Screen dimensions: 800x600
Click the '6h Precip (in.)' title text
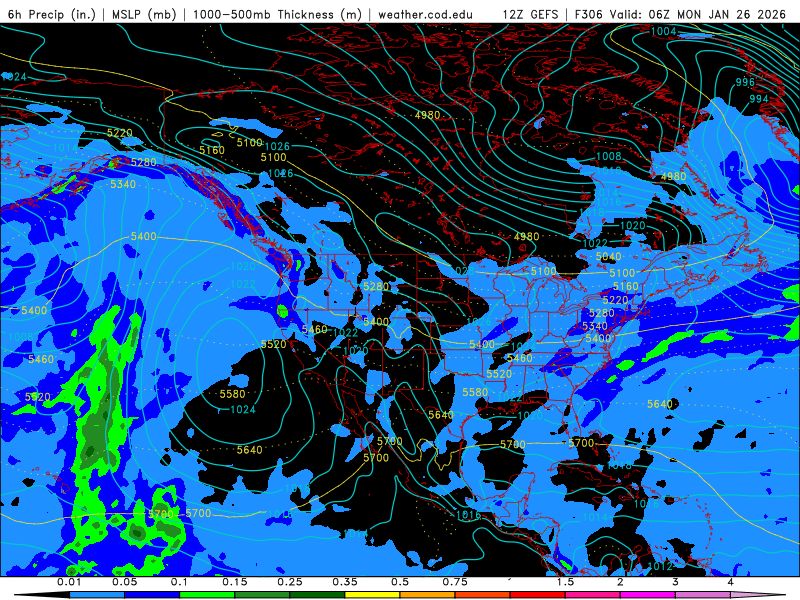coord(52,14)
